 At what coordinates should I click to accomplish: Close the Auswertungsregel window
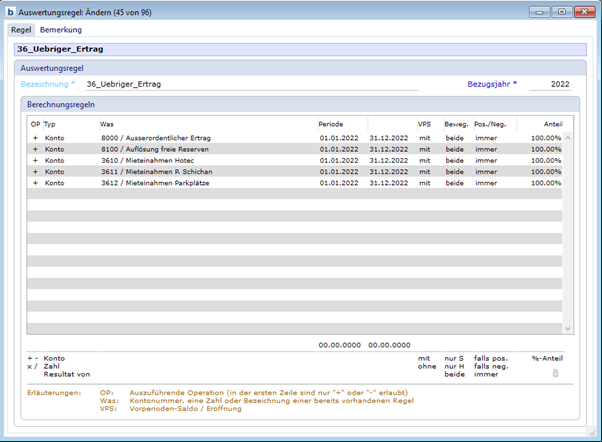pos(583,12)
